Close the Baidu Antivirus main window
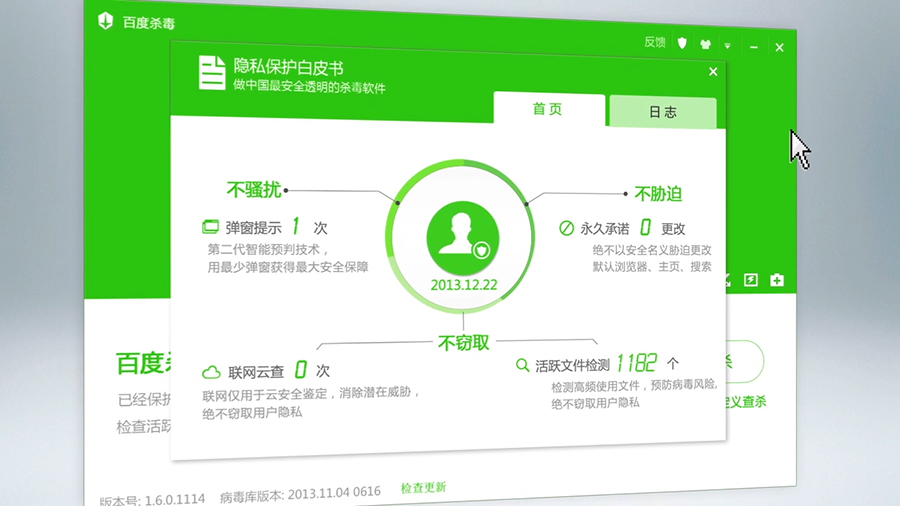The height and width of the screenshot is (506, 900). [779, 48]
